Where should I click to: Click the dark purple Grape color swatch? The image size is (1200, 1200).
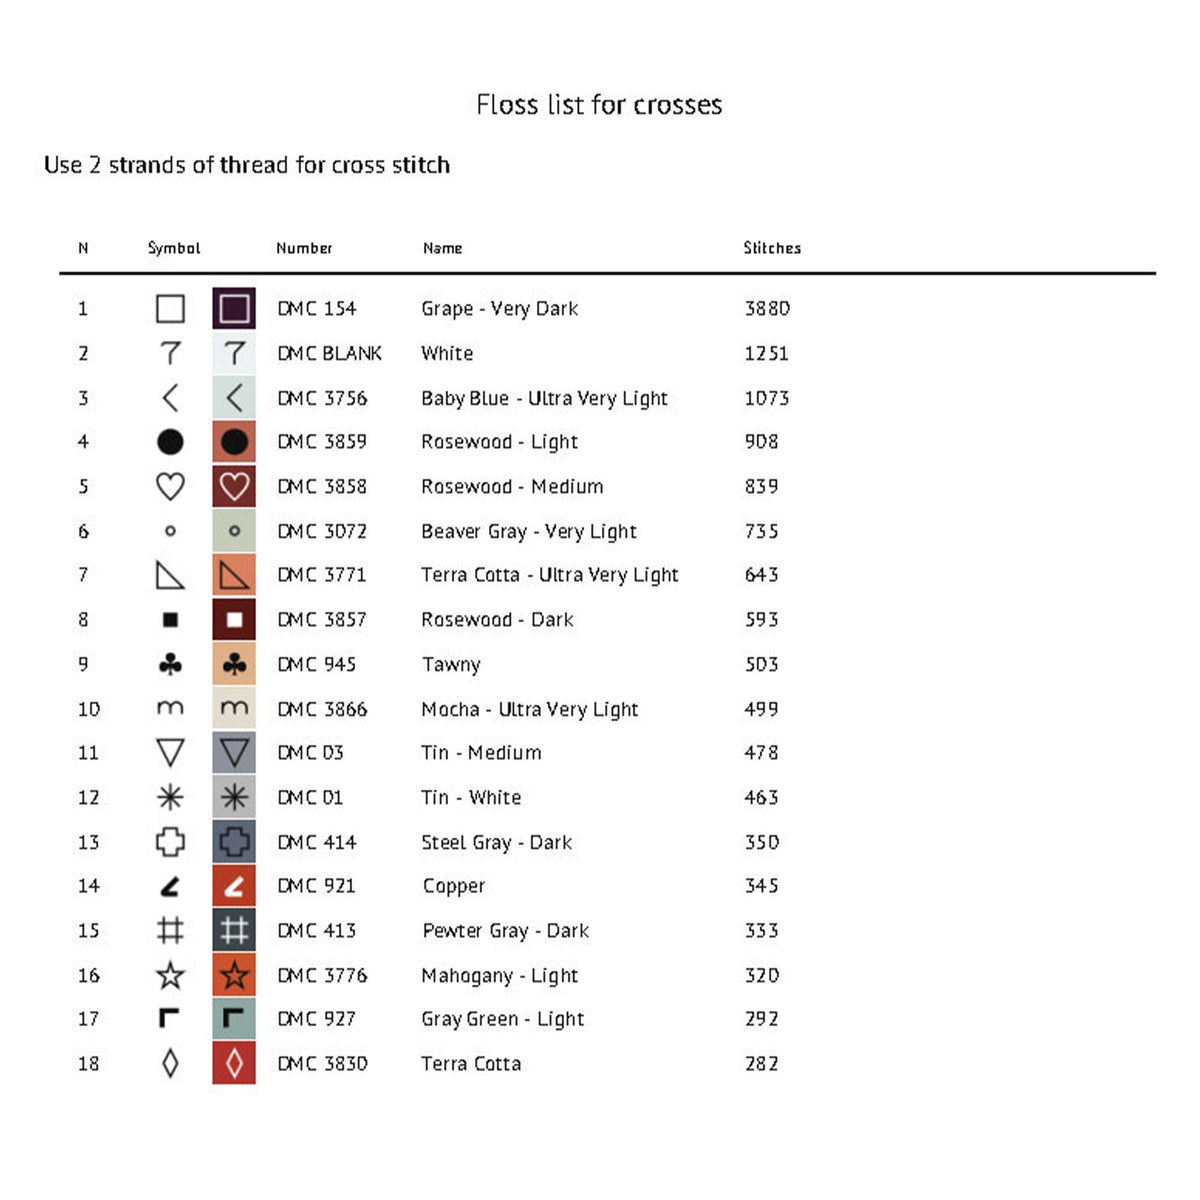point(234,308)
